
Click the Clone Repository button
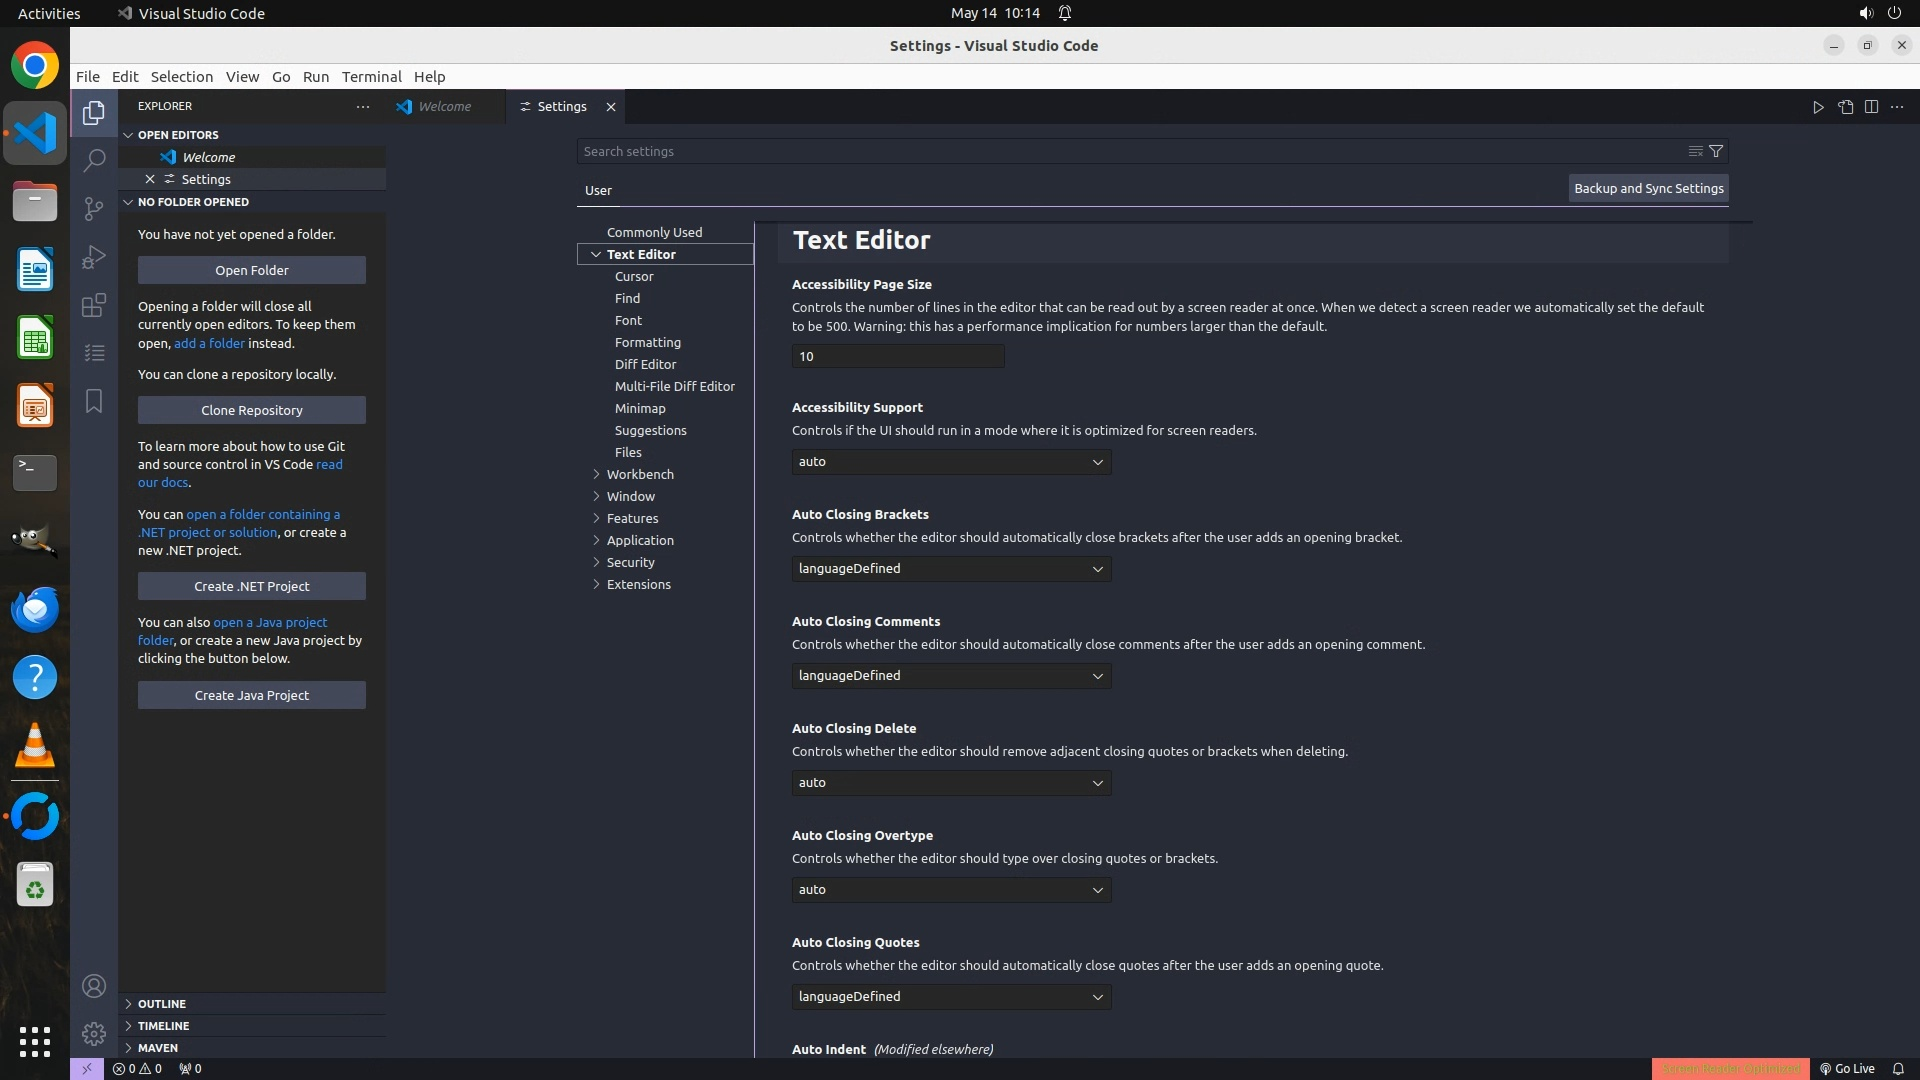pyautogui.click(x=251, y=410)
